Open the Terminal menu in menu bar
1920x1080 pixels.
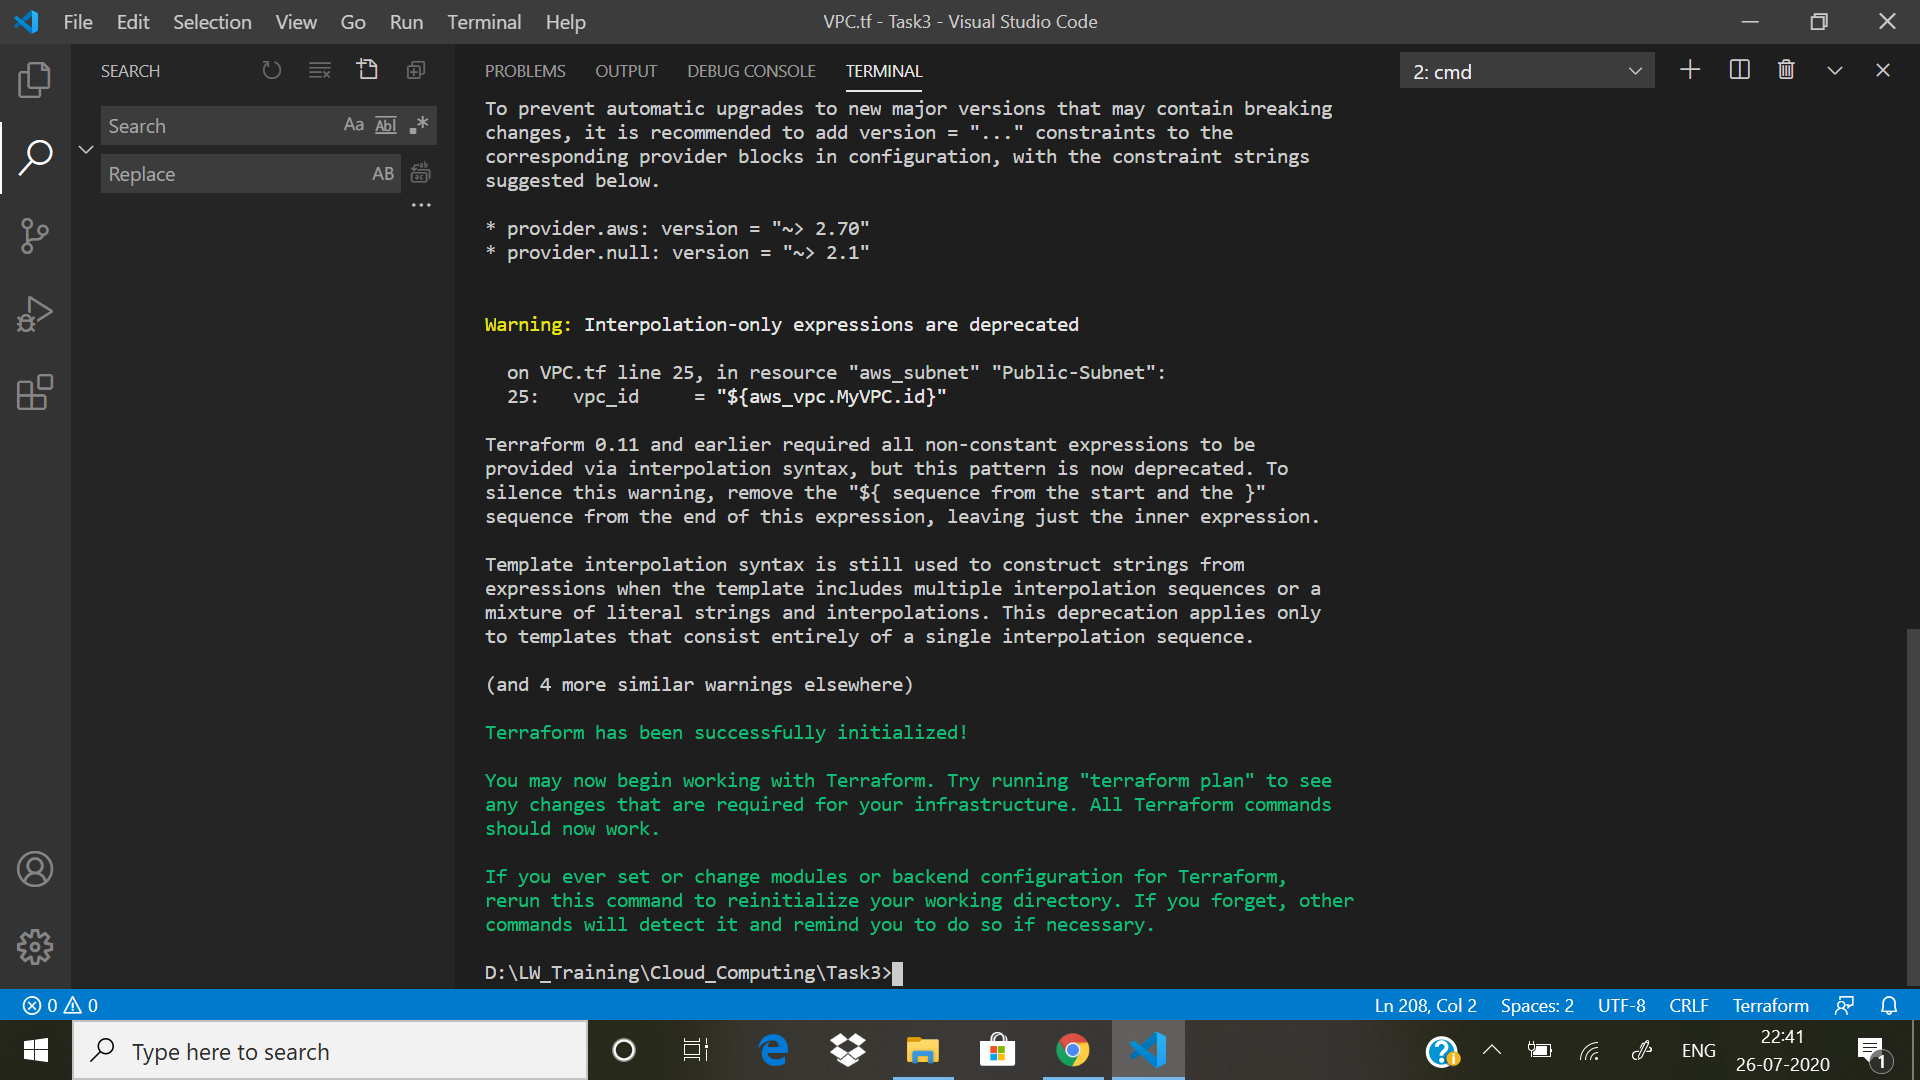[x=484, y=22]
